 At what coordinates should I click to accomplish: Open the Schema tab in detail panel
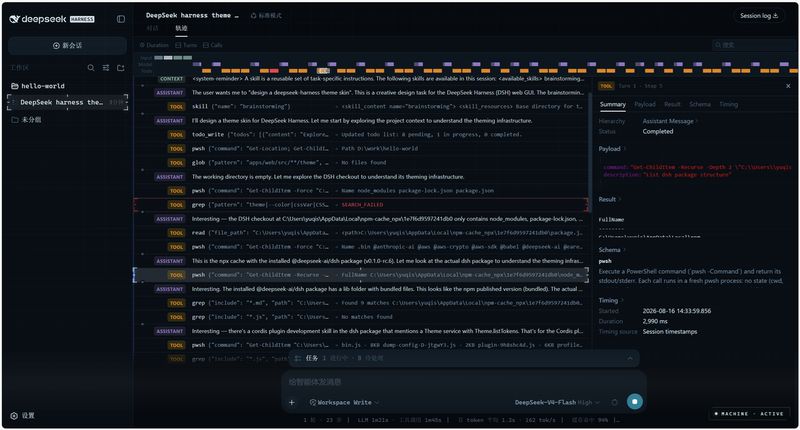pos(700,104)
